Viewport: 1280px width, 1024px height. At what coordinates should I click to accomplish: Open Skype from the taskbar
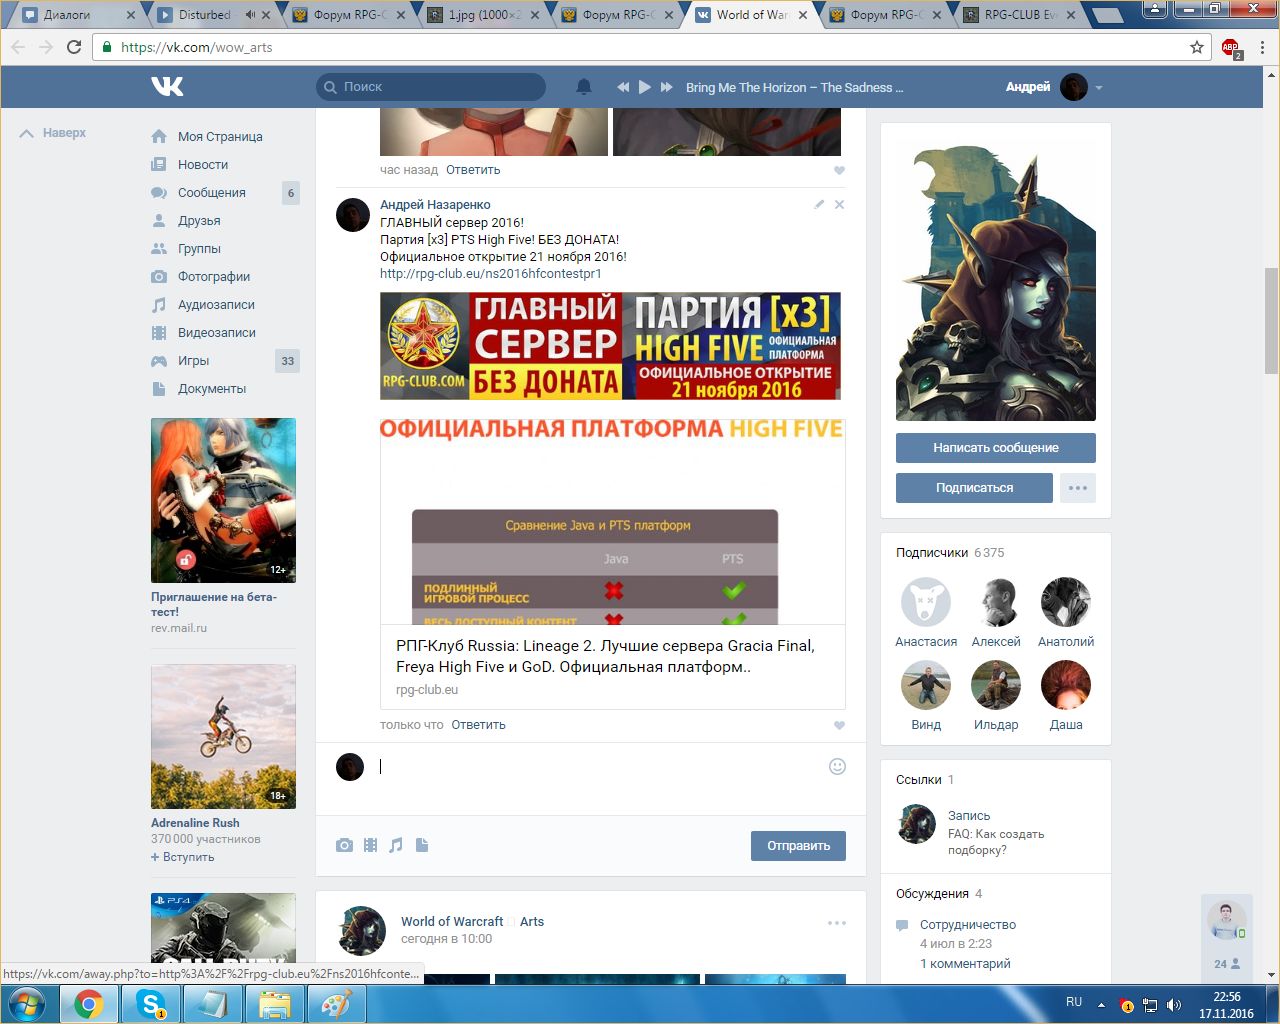(151, 1003)
